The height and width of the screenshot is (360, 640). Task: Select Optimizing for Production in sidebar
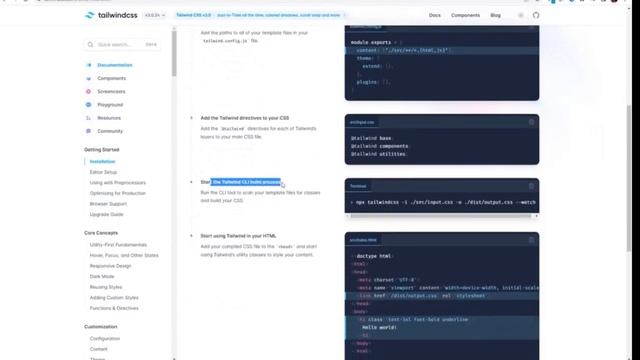[x=118, y=193]
